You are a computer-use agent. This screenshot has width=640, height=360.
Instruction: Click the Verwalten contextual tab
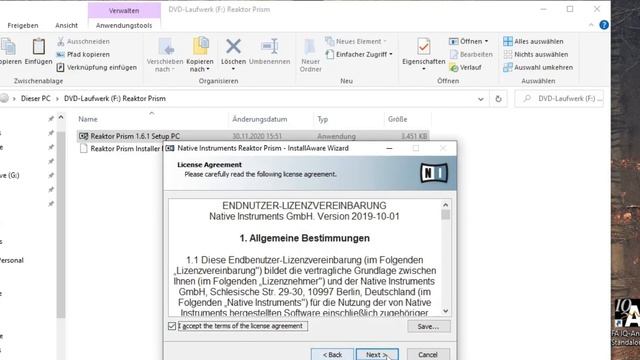[124, 11]
